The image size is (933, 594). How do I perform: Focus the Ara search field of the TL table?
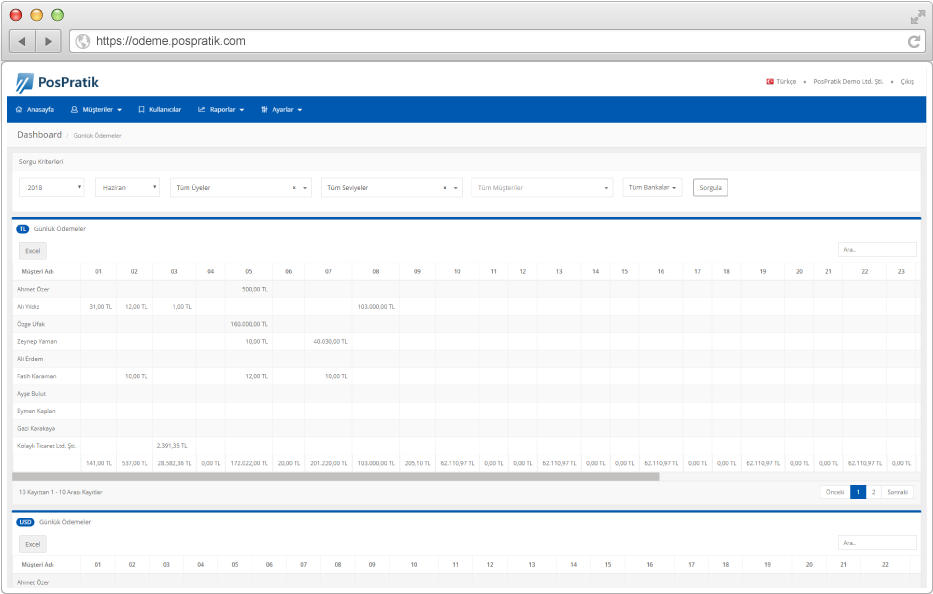pos(877,250)
